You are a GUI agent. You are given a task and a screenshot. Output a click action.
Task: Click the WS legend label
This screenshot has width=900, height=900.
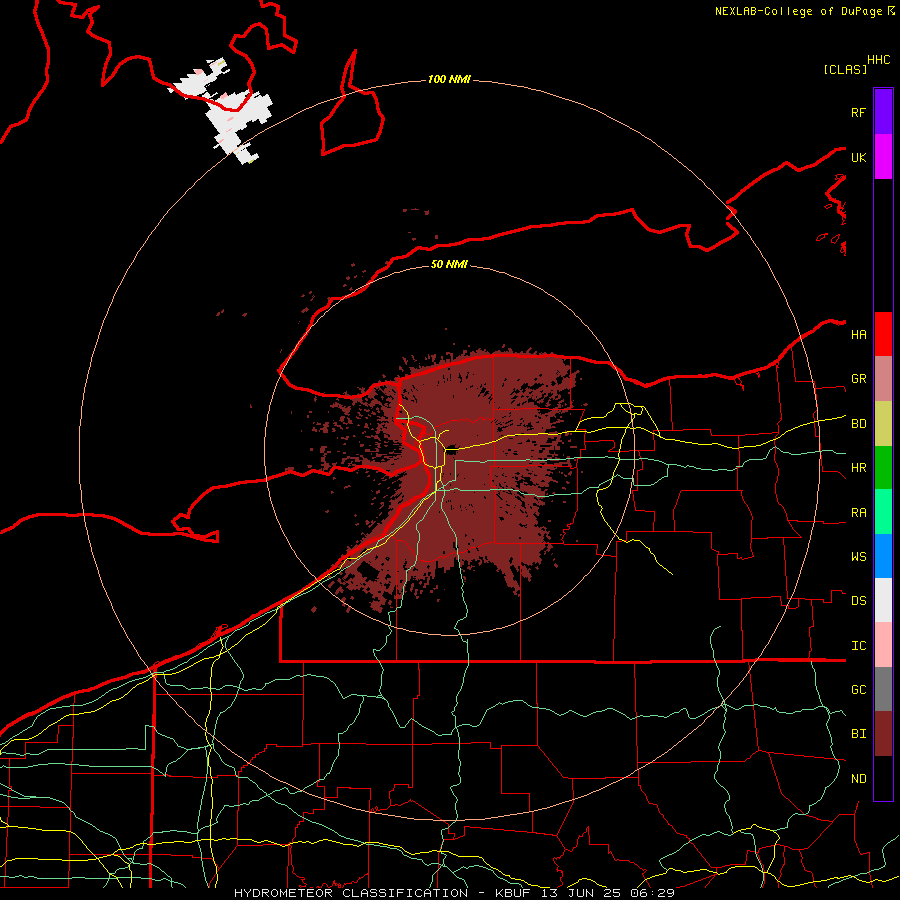pyautogui.click(x=859, y=557)
